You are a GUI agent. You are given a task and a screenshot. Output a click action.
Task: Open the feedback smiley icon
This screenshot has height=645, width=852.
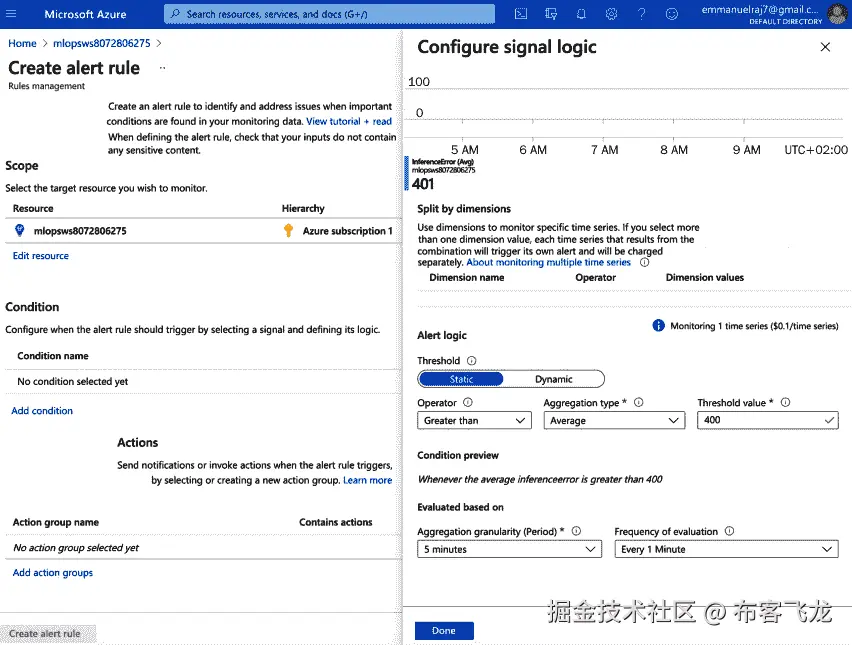pos(672,14)
